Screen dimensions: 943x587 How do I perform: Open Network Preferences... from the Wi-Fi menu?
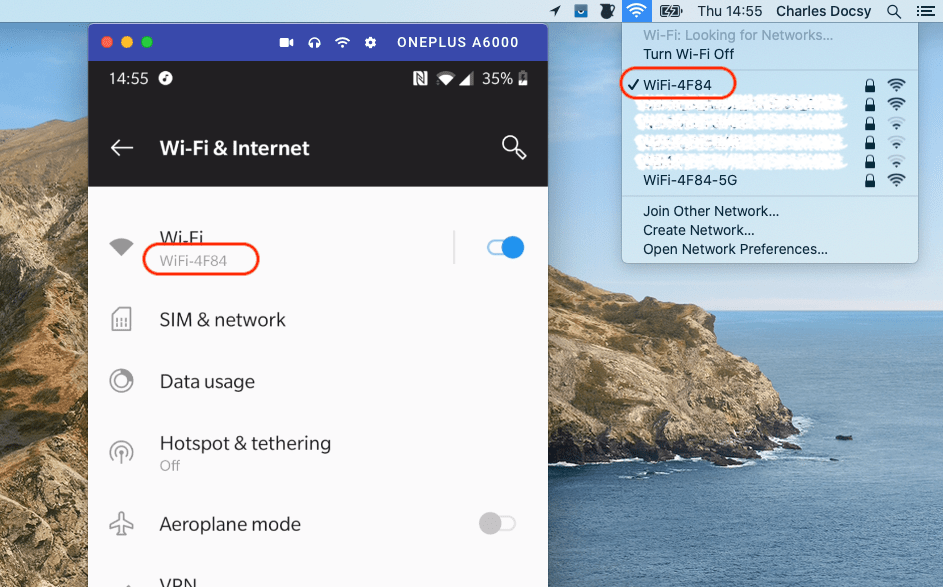[735, 249]
